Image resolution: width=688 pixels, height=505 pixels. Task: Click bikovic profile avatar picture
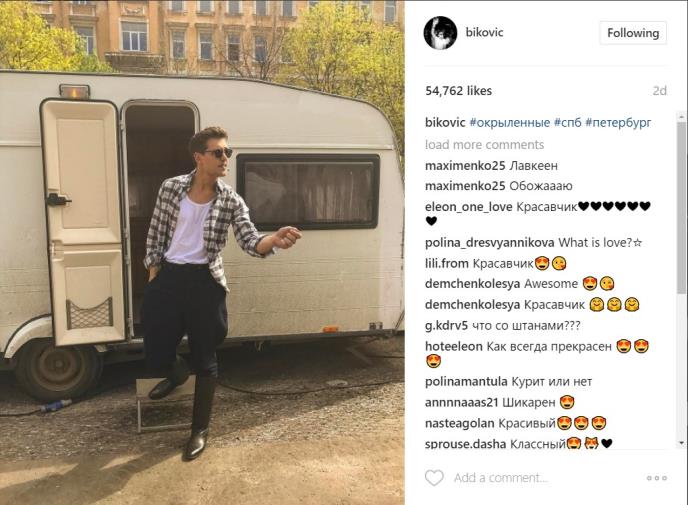[x=441, y=33]
